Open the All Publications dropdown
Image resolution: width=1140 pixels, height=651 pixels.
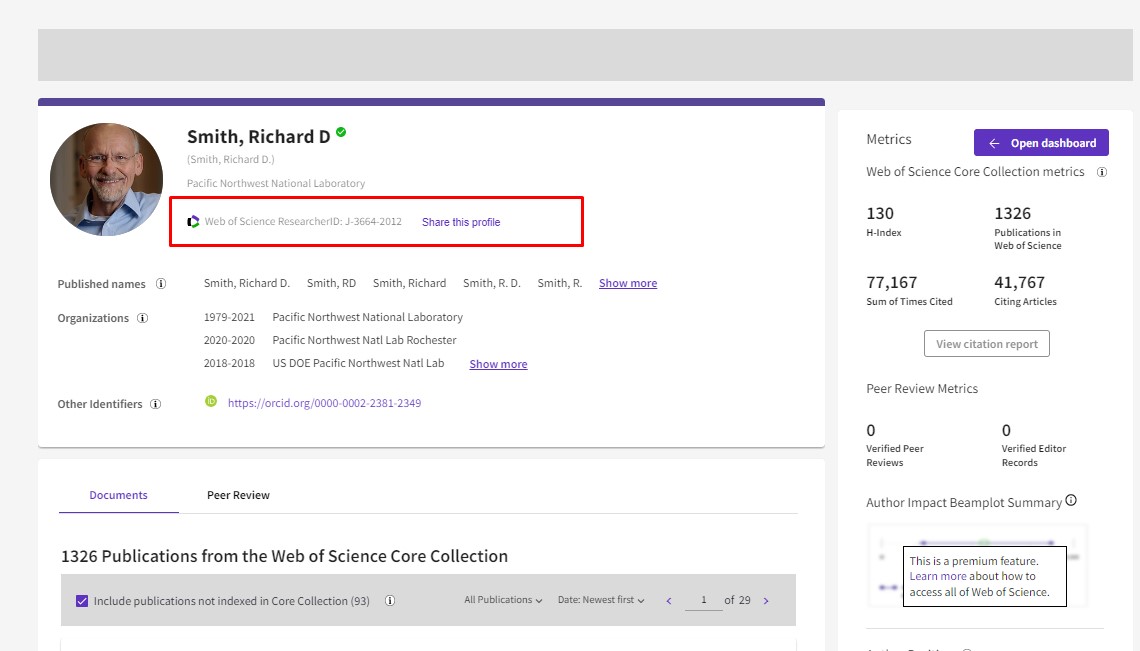[502, 600]
